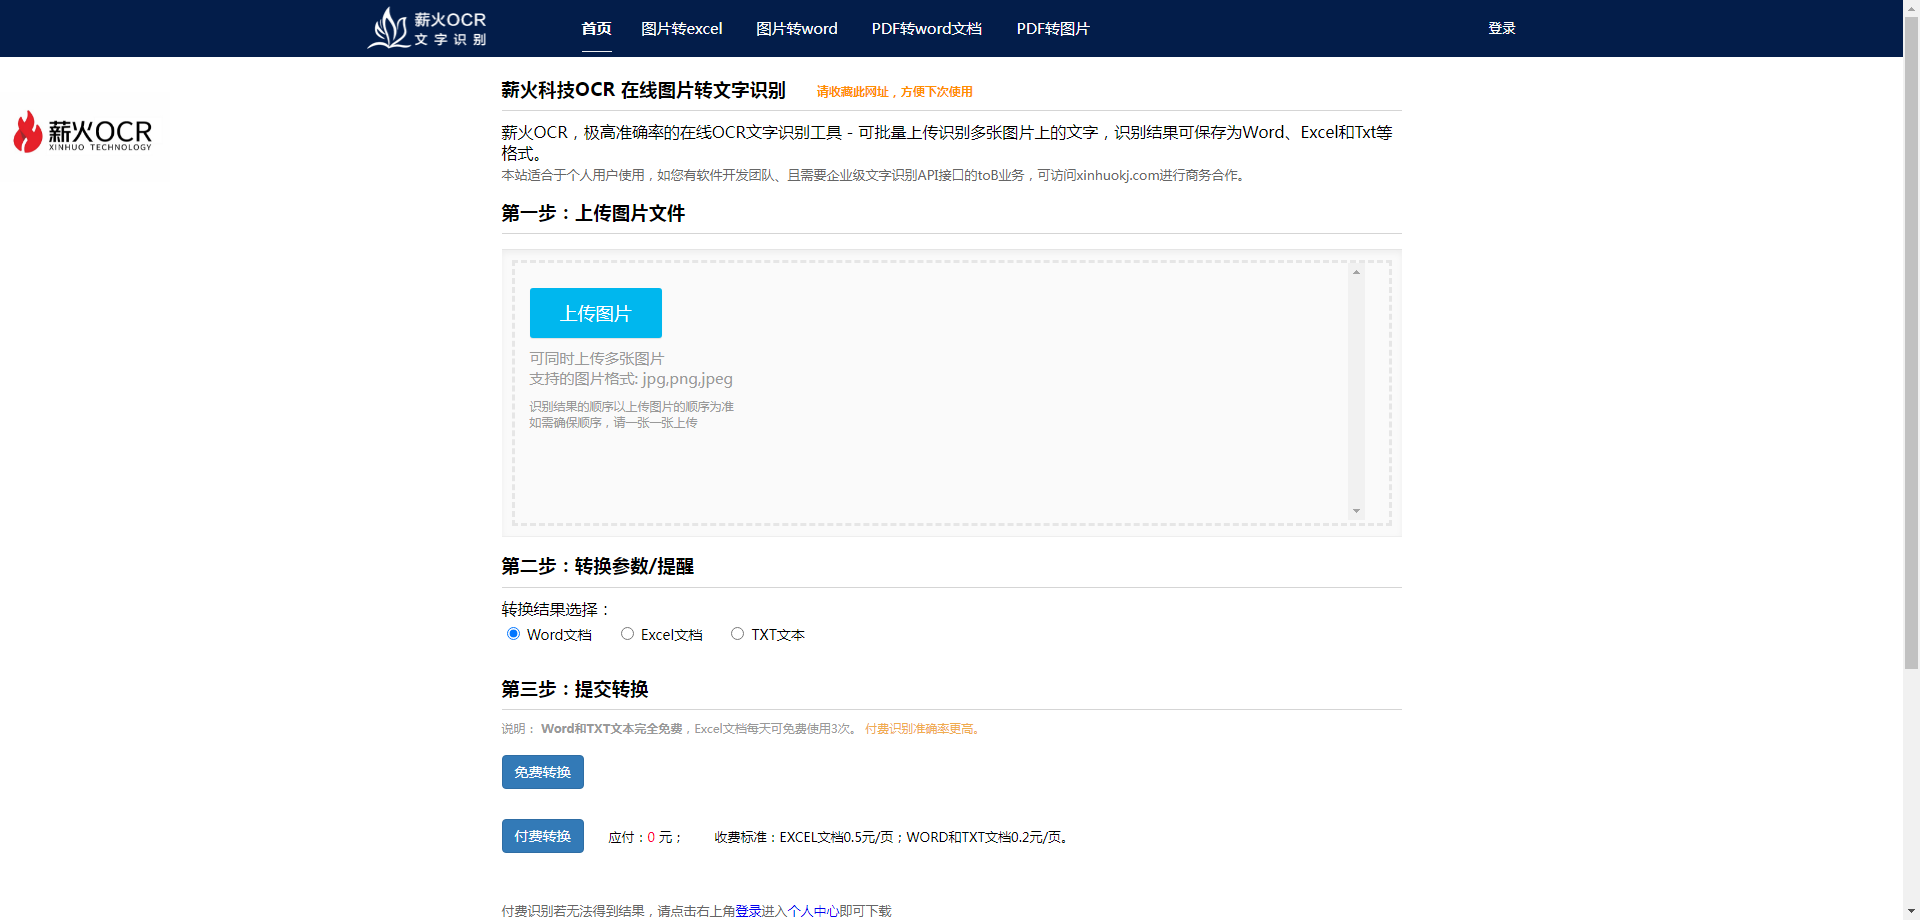Click the 转换结果选择 label
The width and height of the screenshot is (1920, 920).
click(x=555, y=609)
